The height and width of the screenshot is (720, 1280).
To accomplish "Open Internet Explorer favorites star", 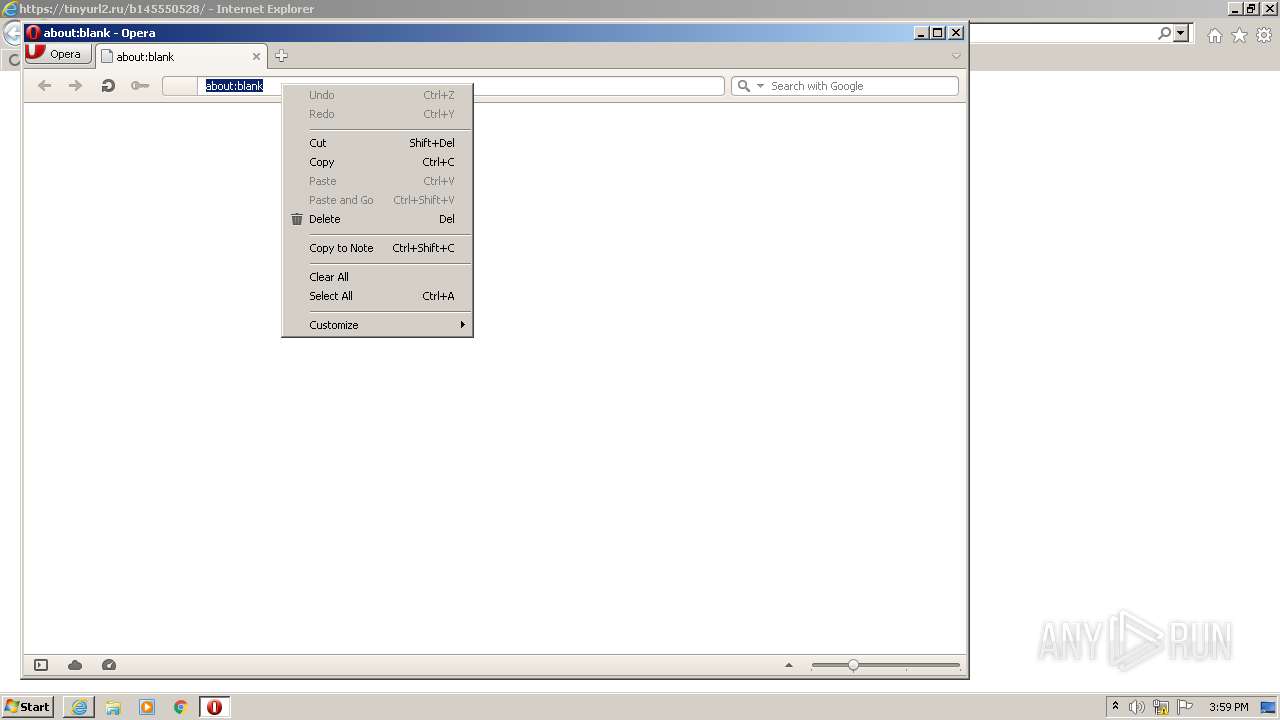I will tap(1239, 35).
